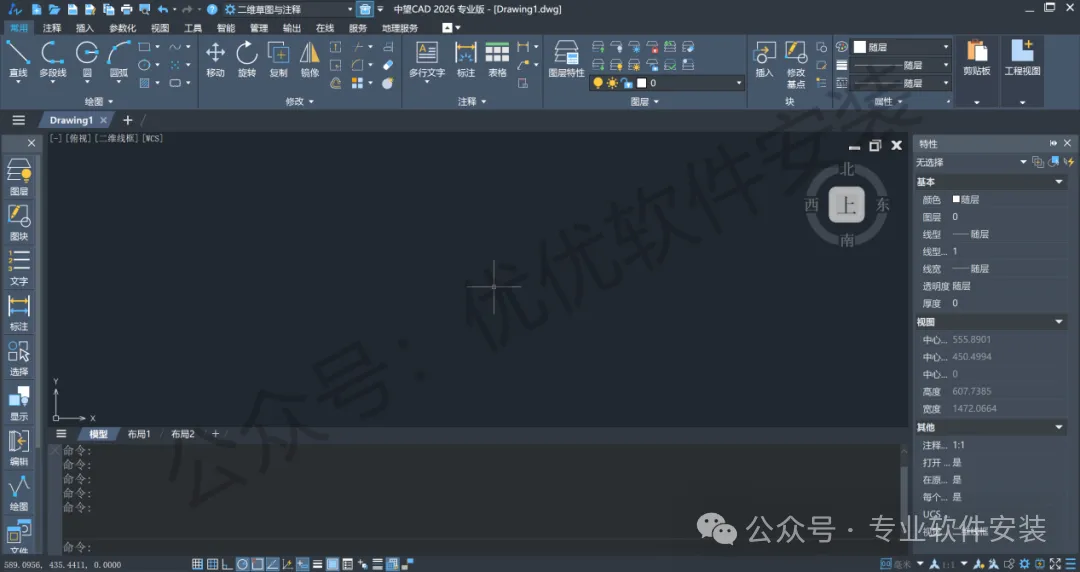Image resolution: width=1080 pixels, height=572 pixels.
Task: Click the rectangle tool icon in 绘图 panel
Action: [145, 47]
